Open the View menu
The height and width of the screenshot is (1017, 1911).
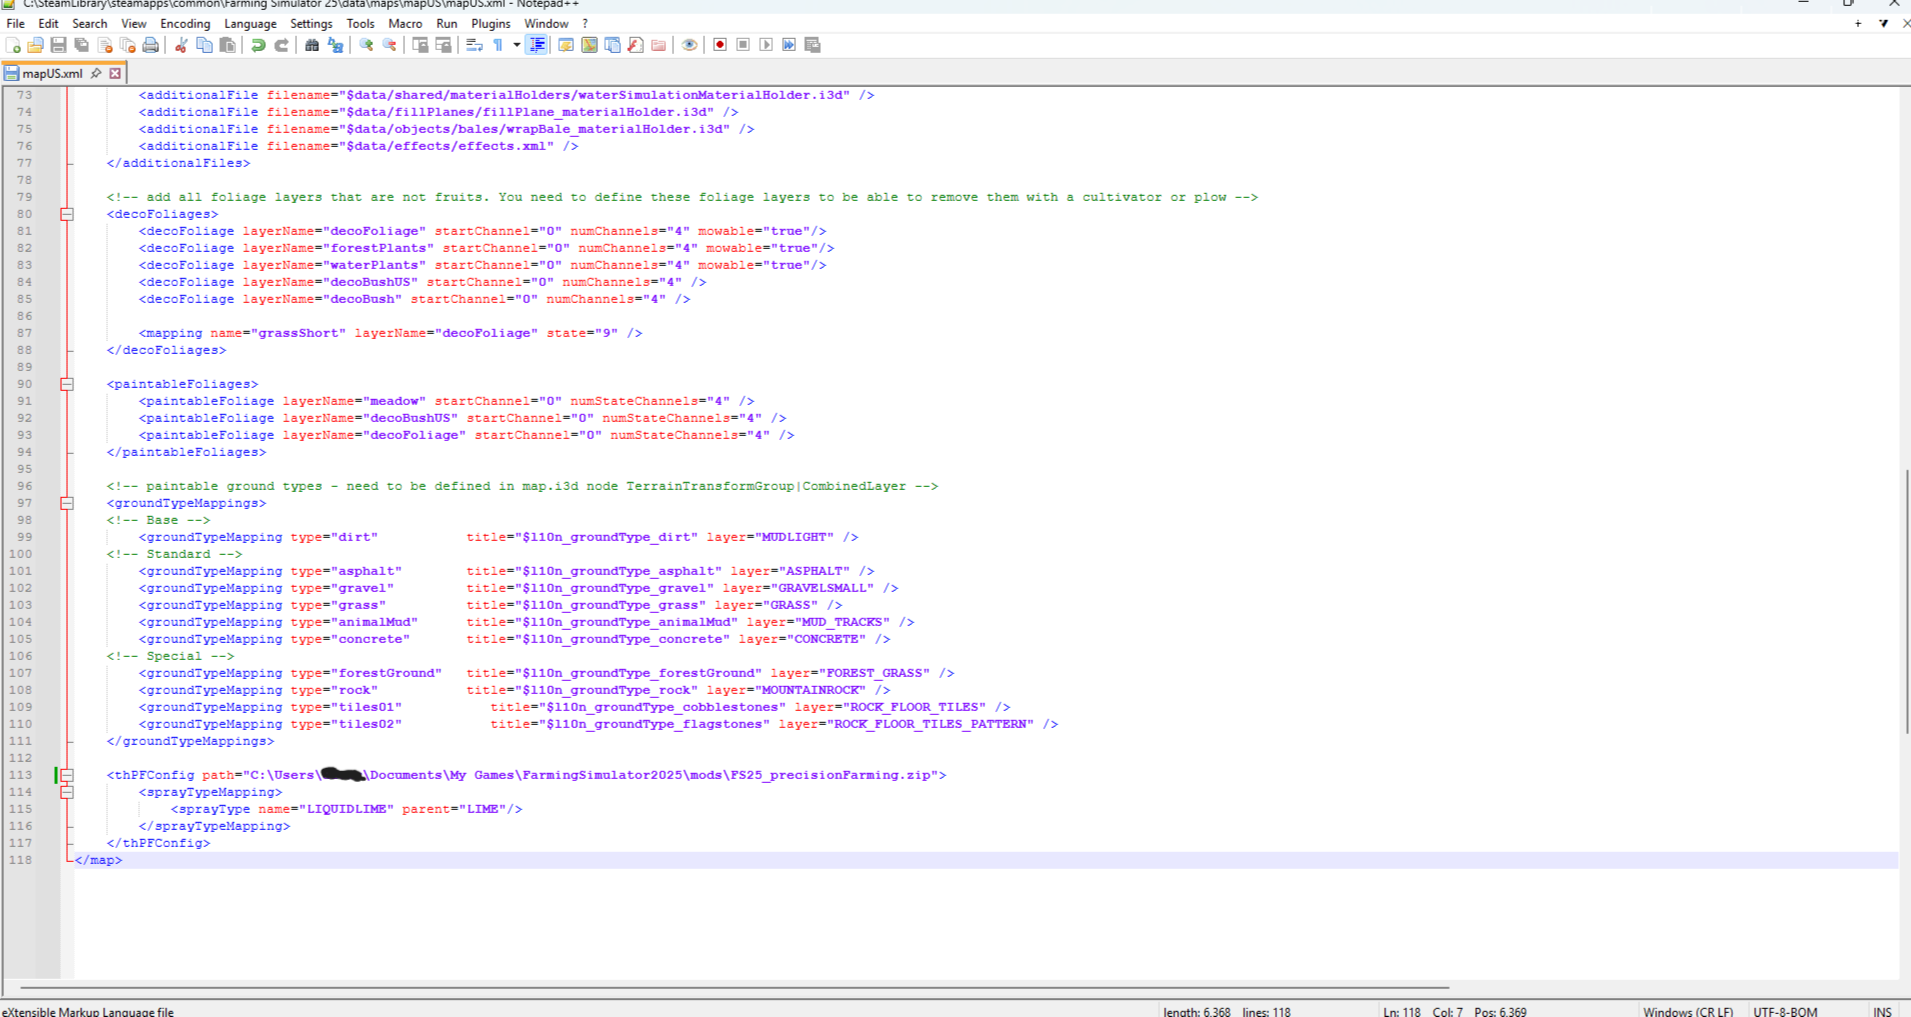[x=133, y=23]
